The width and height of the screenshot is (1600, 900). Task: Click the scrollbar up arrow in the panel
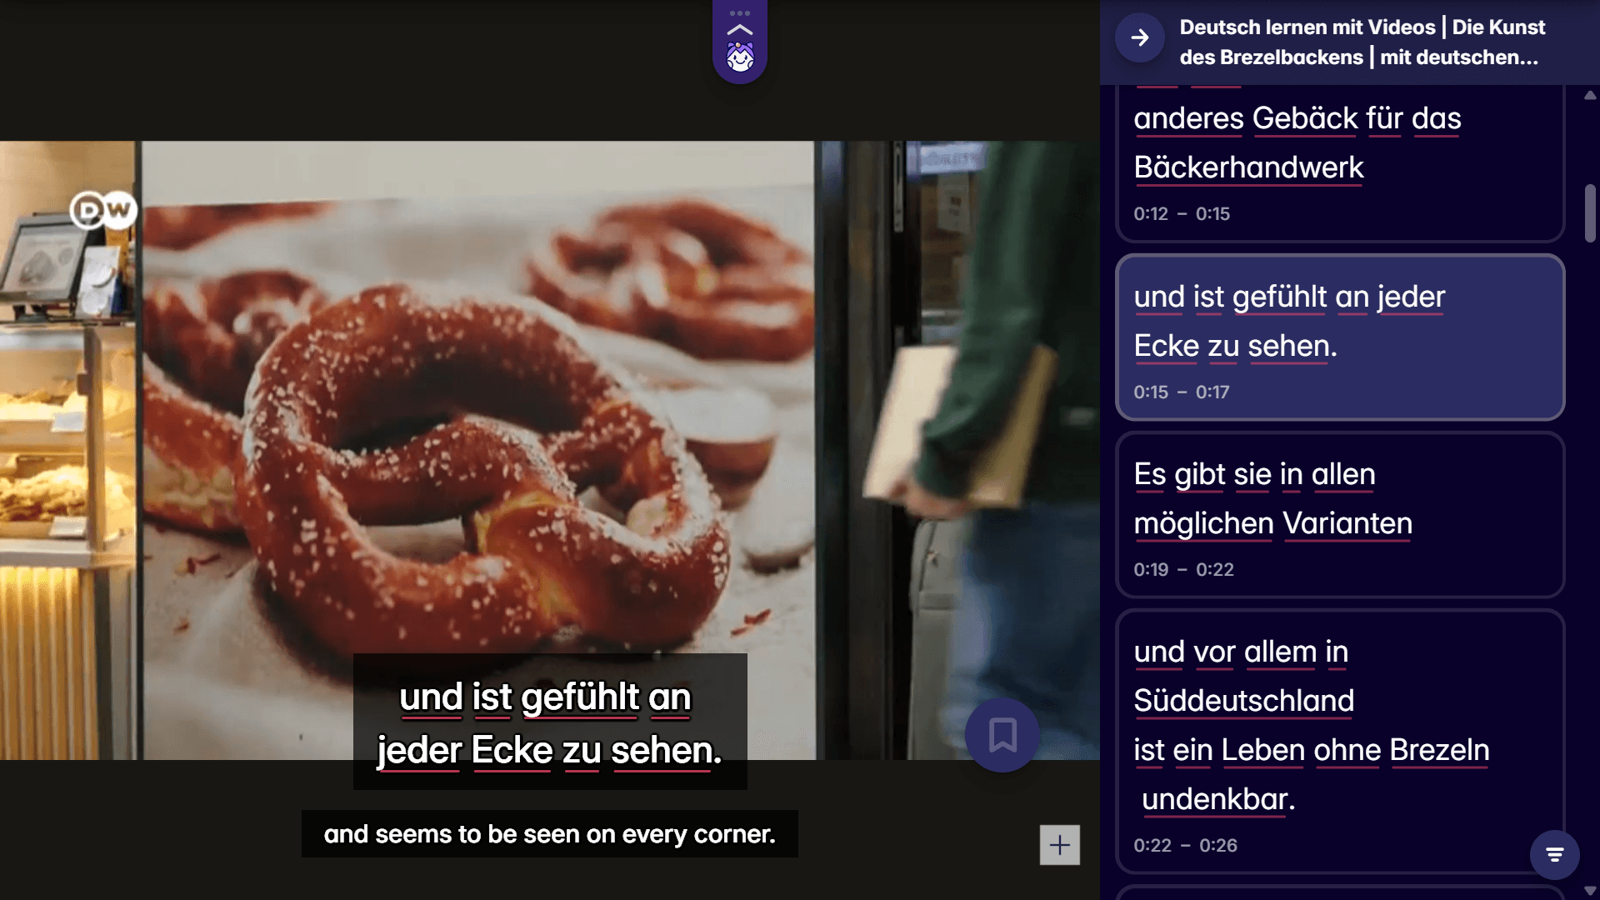coord(1588,96)
